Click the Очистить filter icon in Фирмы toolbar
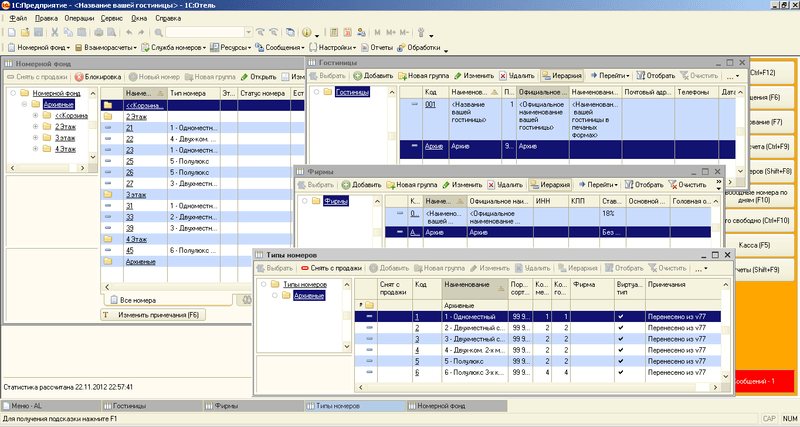The image size is (800, 427). pyautogui.click(x=672, y=185)
